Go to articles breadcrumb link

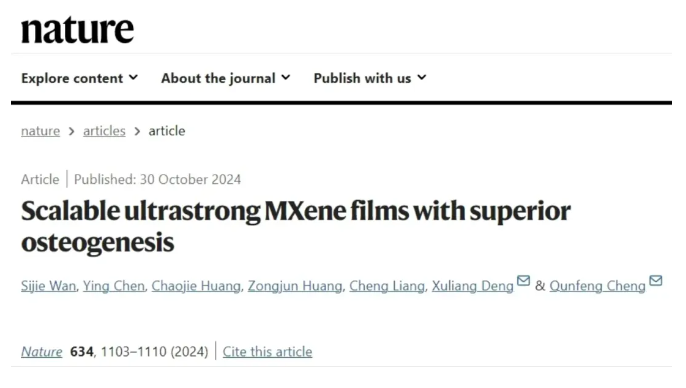coord(104,131)
